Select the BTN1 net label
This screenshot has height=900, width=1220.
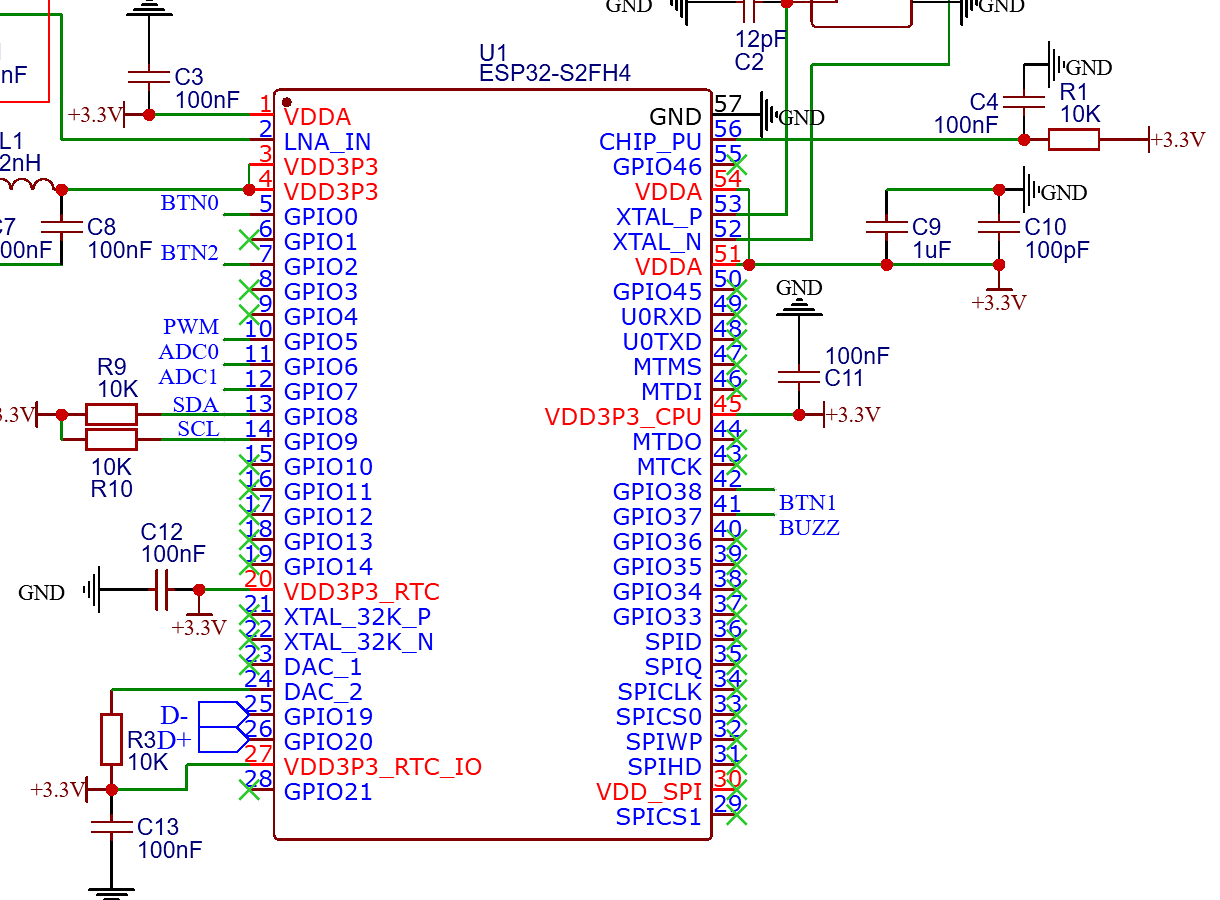808,503
